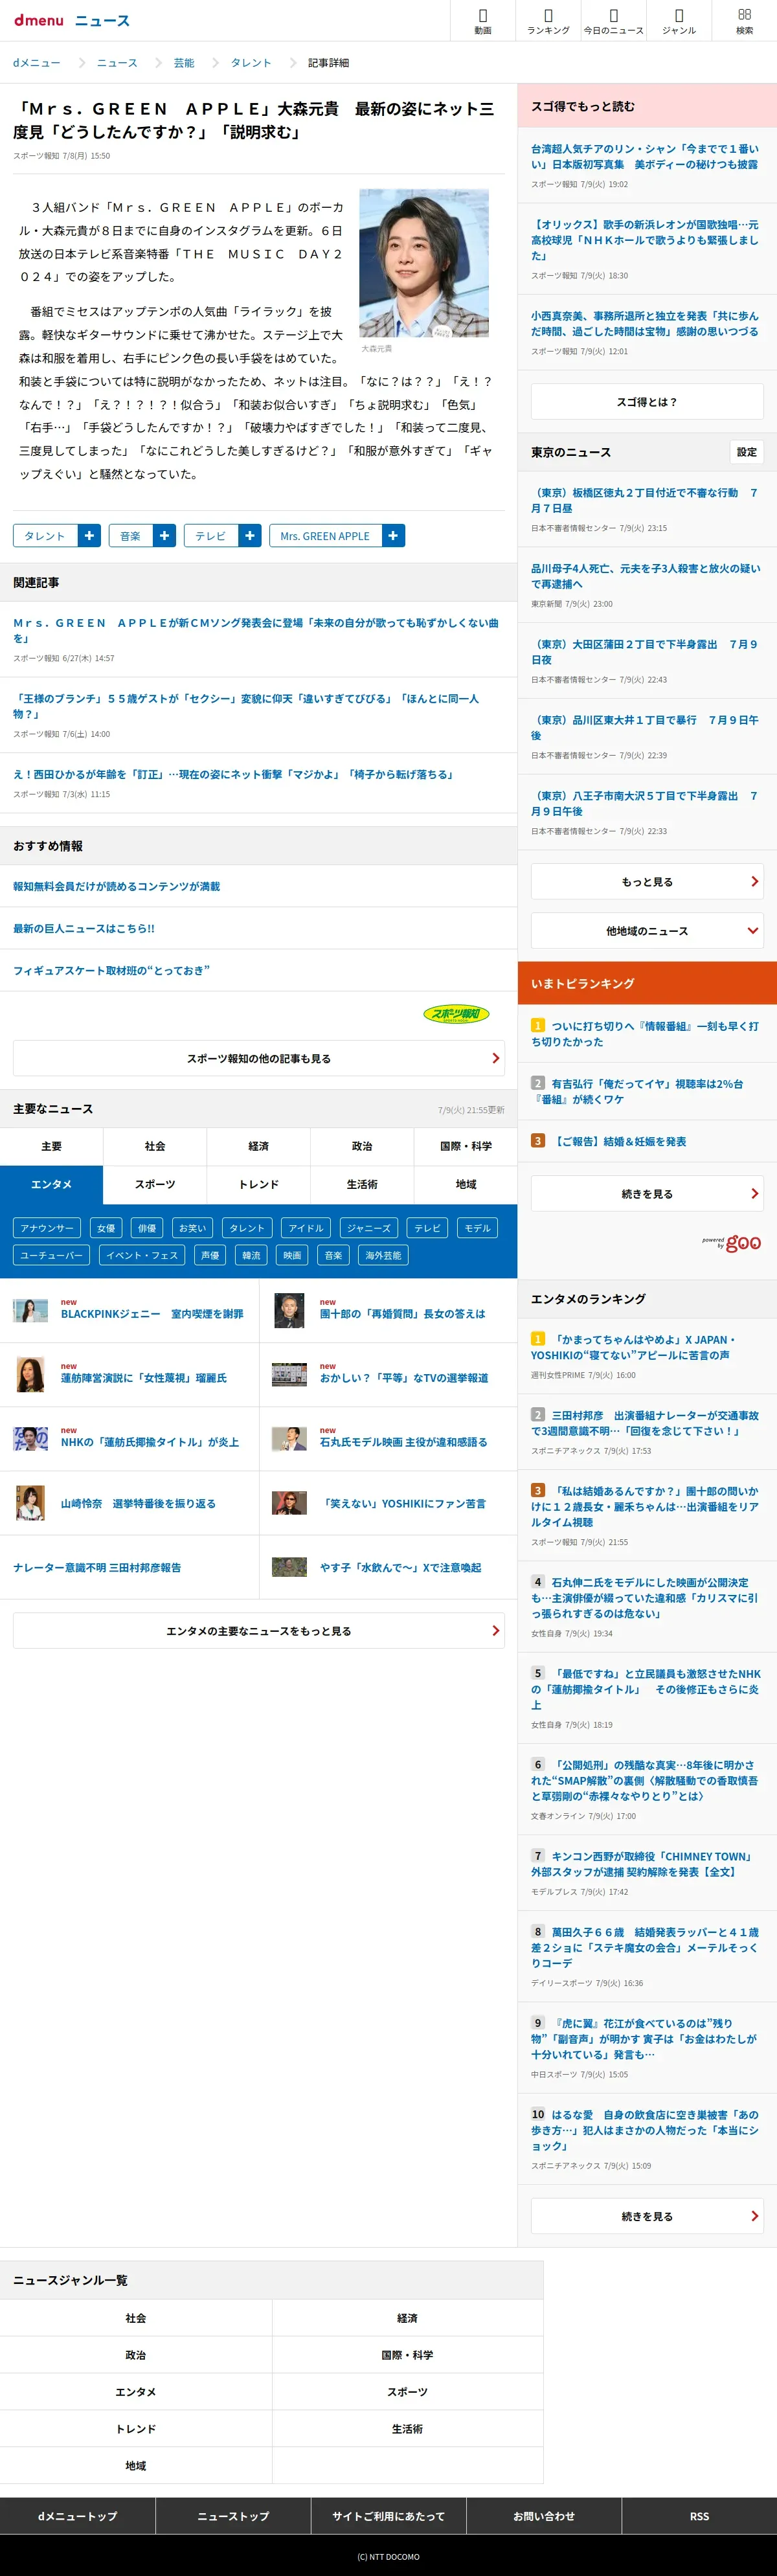The image size is (777, 2576).
Task: Click 設定 button for 東京のニュース
Action: tap(747, 452)
